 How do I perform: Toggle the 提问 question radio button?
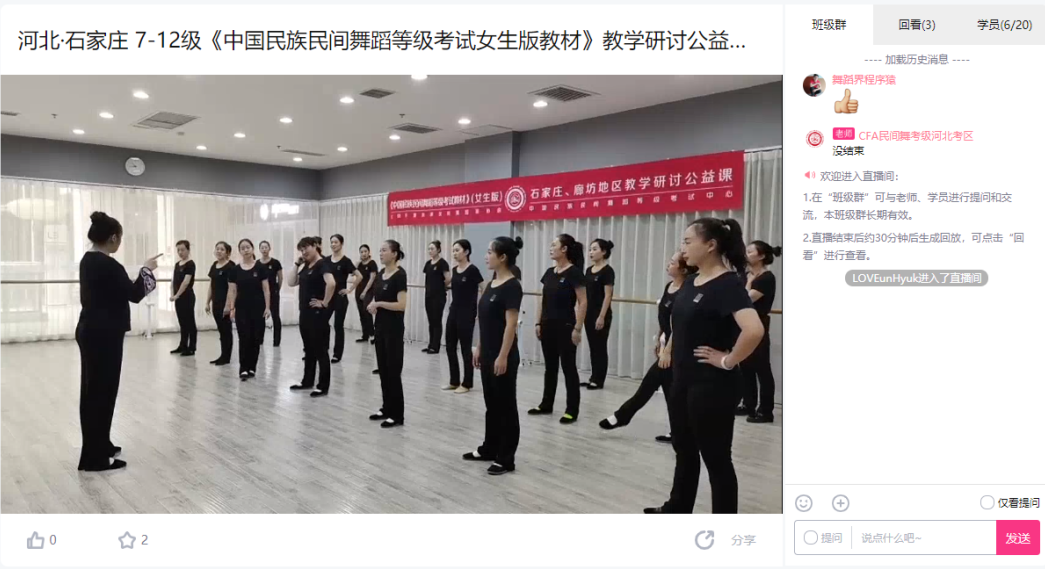[810, 538]
